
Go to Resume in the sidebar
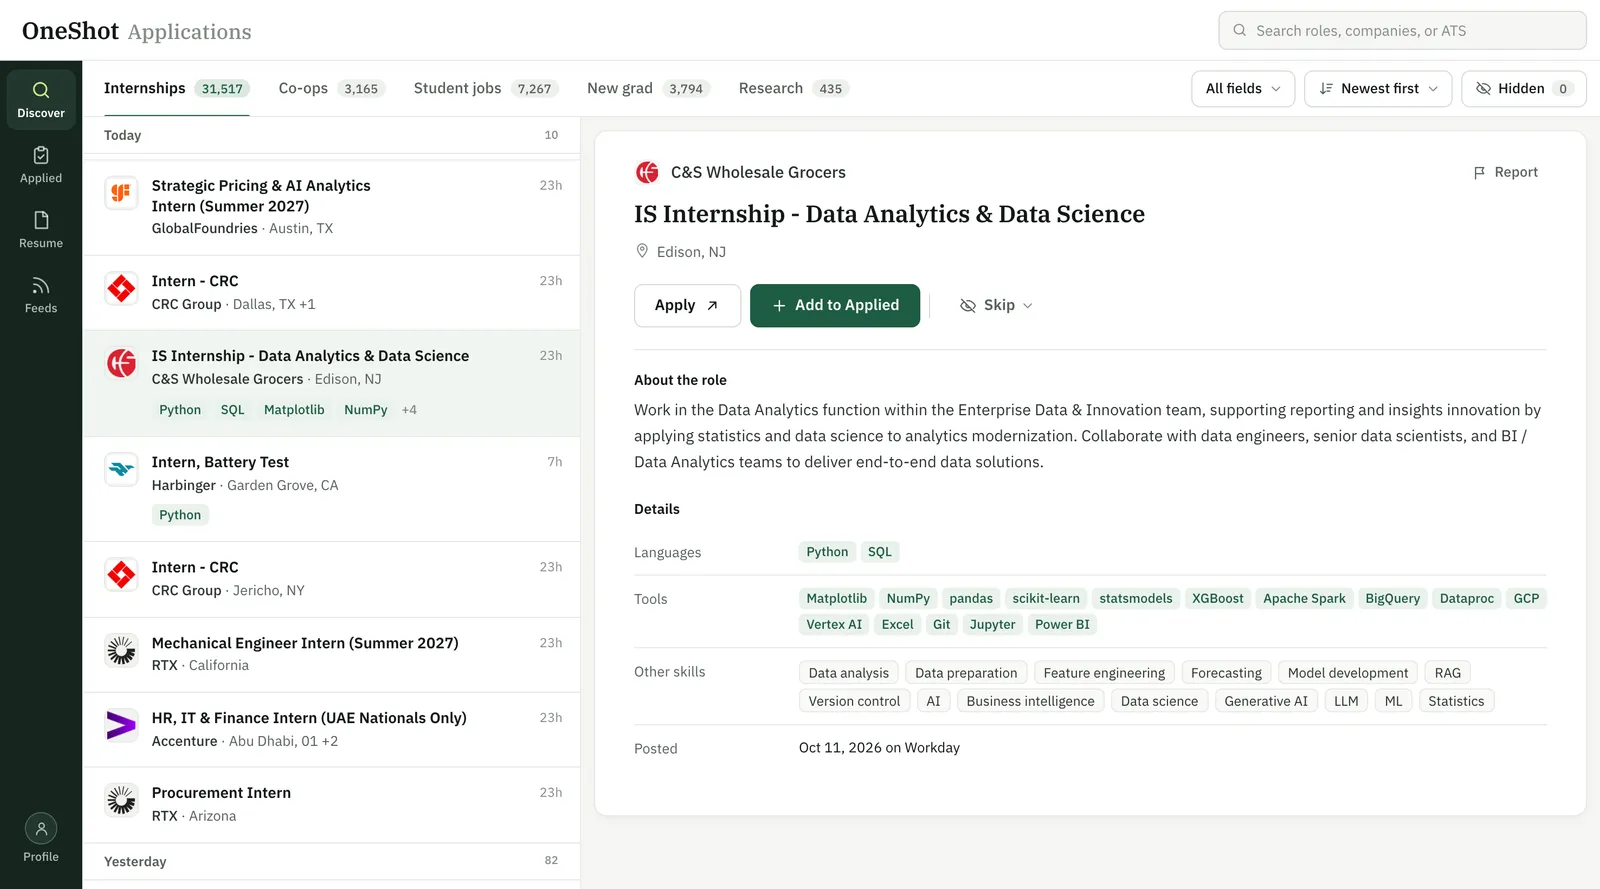click(41, 230)
